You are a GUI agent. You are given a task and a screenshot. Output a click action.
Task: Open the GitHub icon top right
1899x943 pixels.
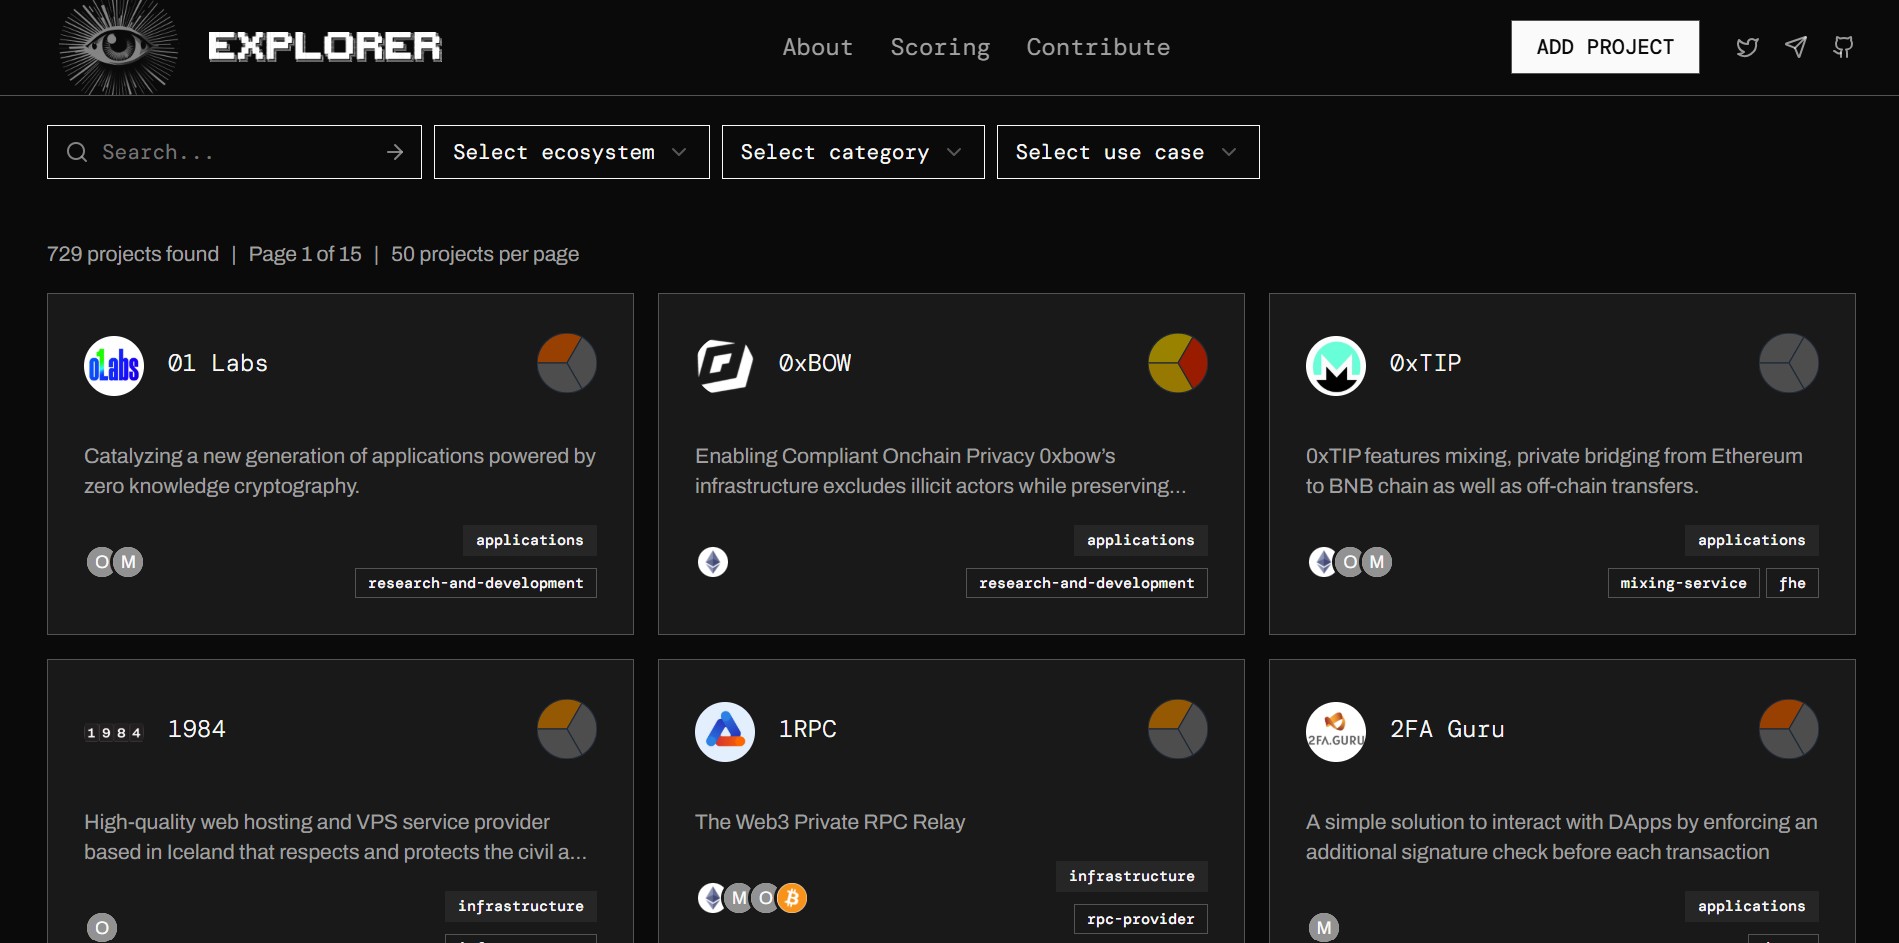pos(1845,46)
